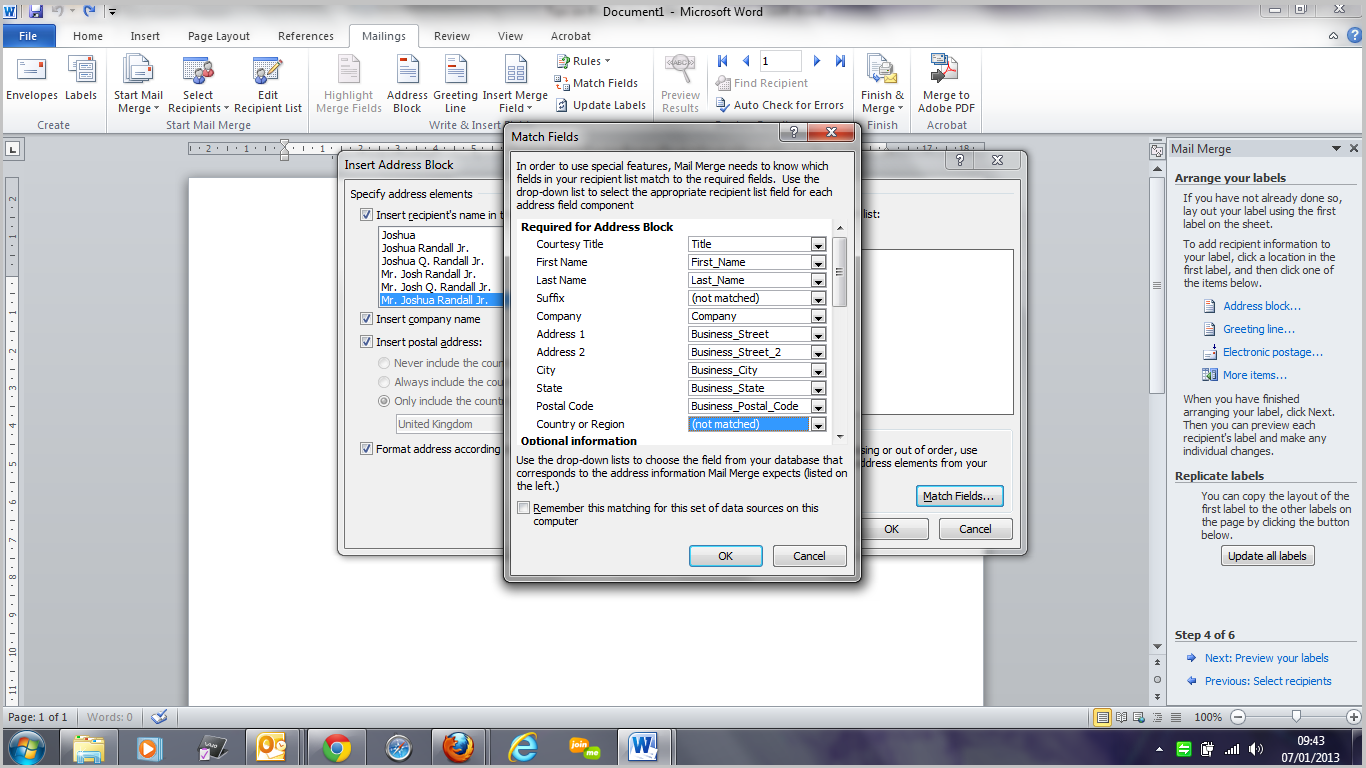Go to last record arrow
This screenshot has width=1366, height=768.
click(840, 61)
